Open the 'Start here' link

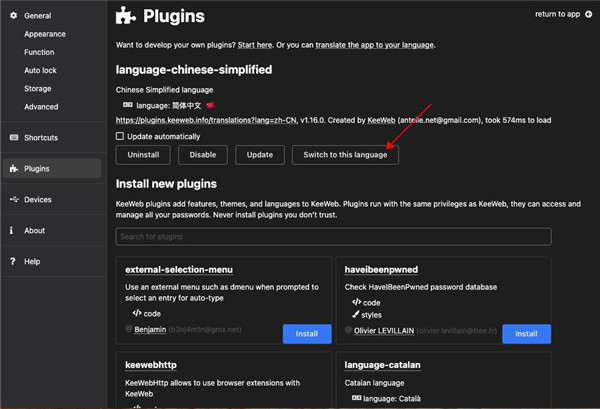(x=255, y=45)
